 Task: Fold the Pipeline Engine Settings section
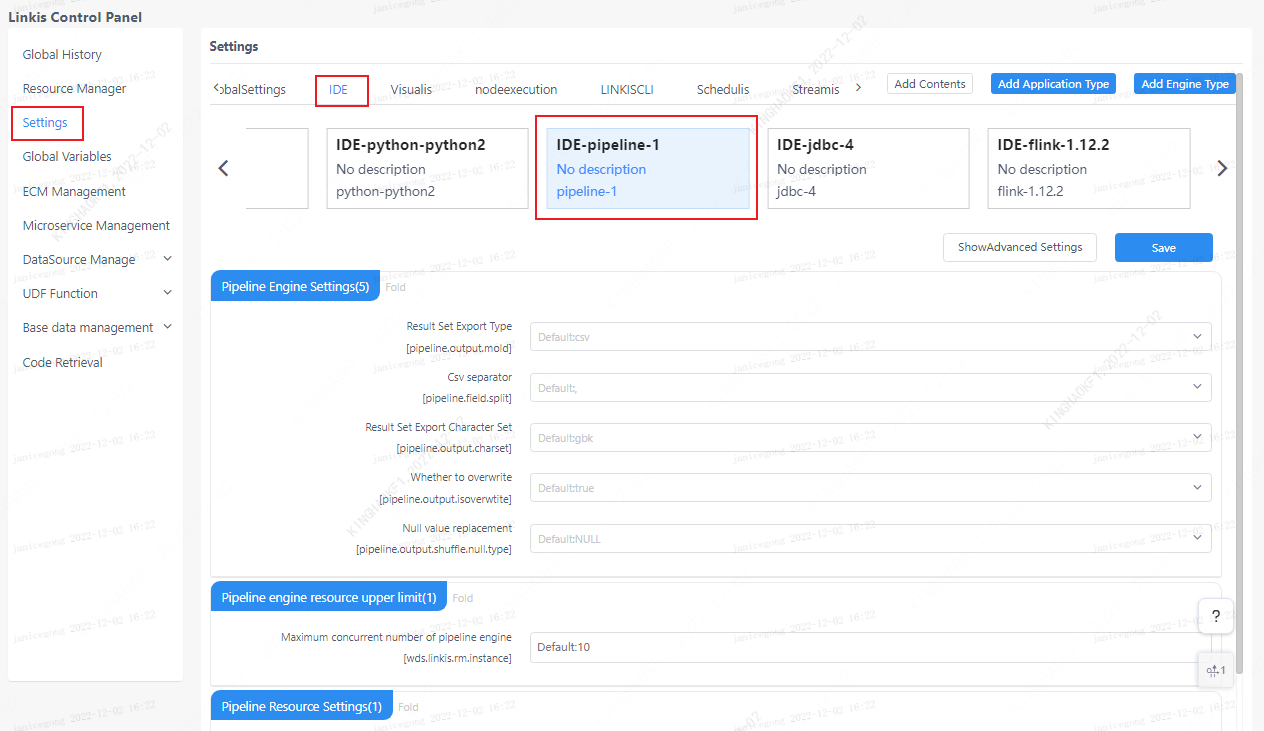pyautogui.click(x=395, y=287)
